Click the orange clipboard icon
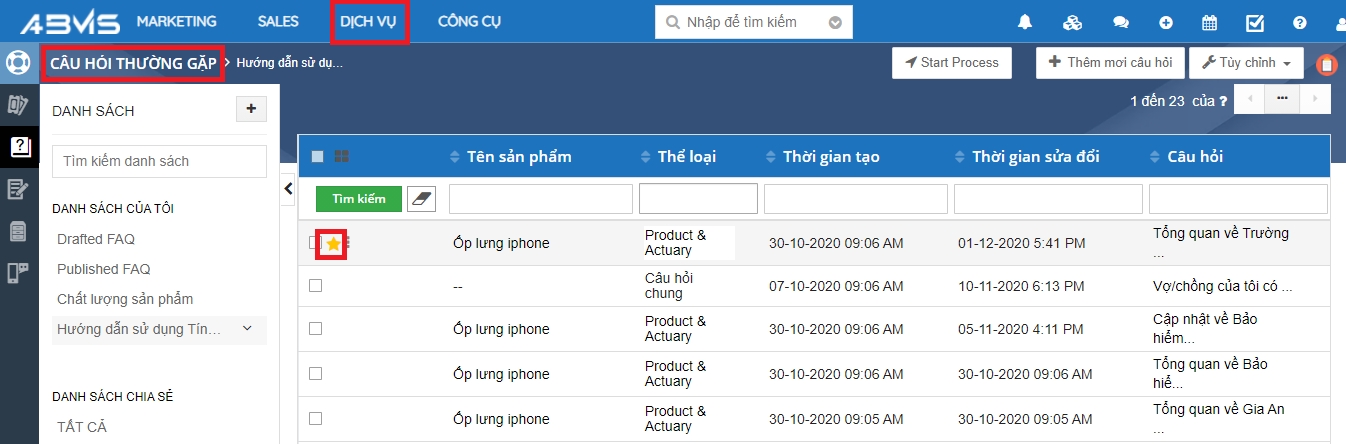Screen dimensions: 1346x444 click(x=1327, y=65)
